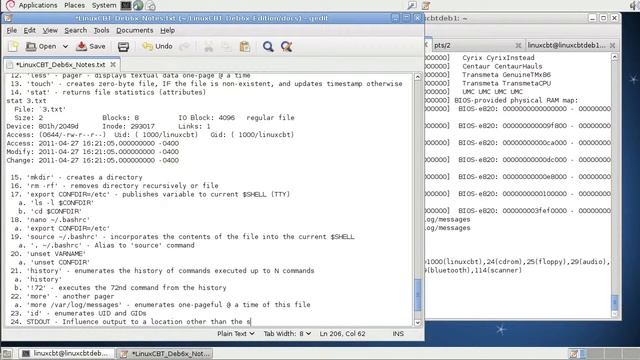This screenshot has width=640, height=360.
Task: Open the Plain Text language dropdown
Action: pos(236,333)
